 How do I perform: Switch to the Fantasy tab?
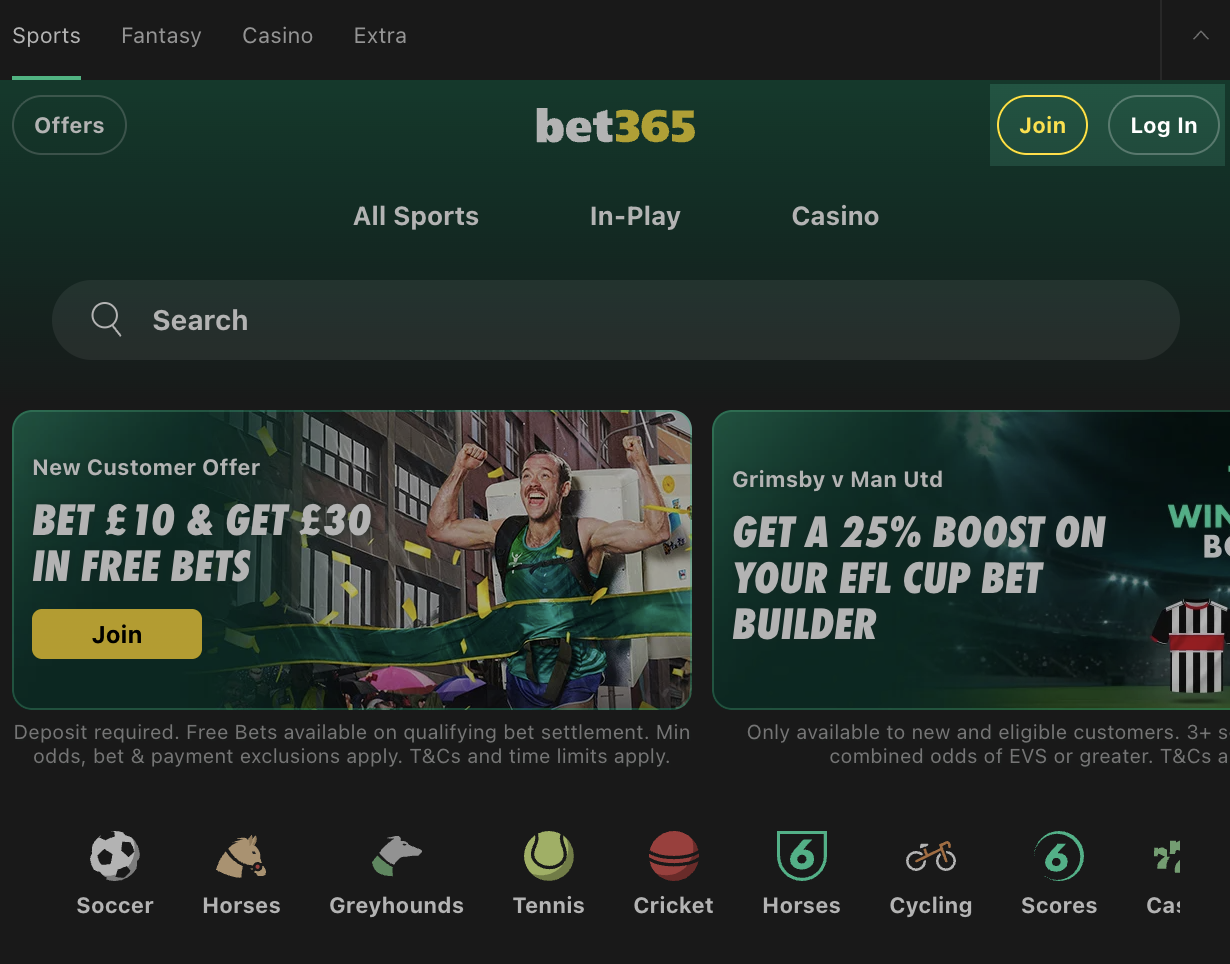[161, 36]
